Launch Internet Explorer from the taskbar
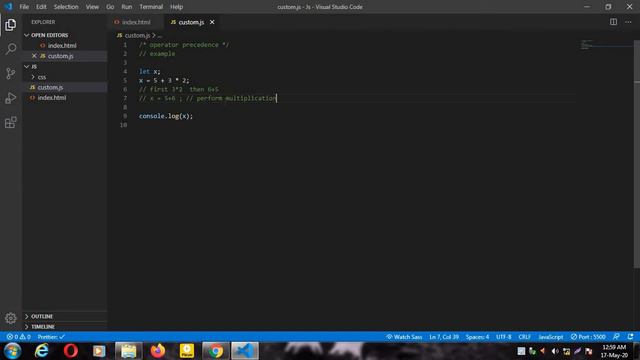This screenshot has width=640, height=360. pyautogui.click(x=42, y=351)
